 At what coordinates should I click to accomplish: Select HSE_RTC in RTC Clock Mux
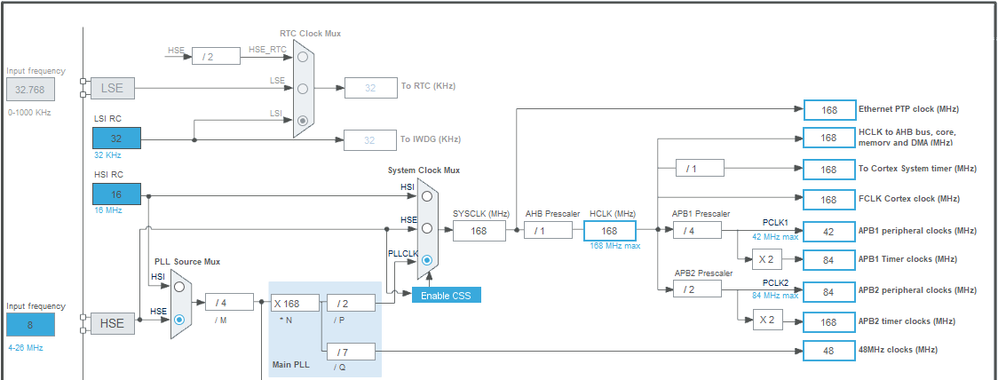[x=303, y=57]
